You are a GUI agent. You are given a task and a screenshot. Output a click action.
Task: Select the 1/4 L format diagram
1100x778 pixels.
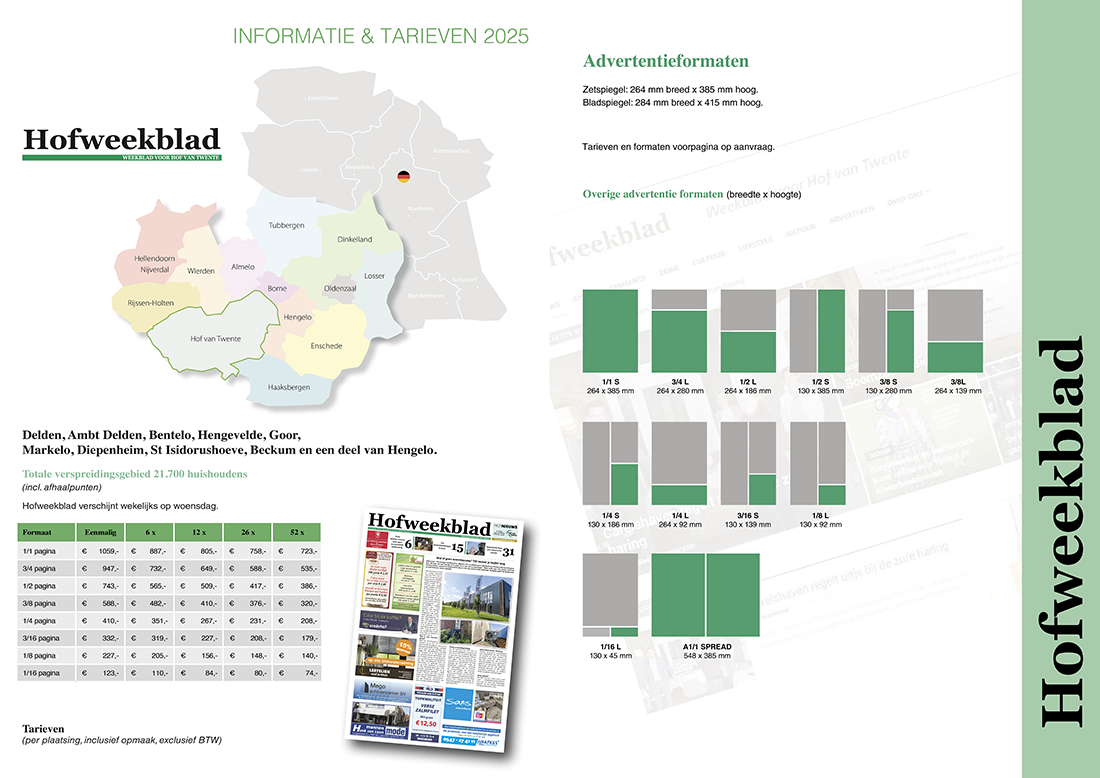pyautogui.click(x=679, y=464)
